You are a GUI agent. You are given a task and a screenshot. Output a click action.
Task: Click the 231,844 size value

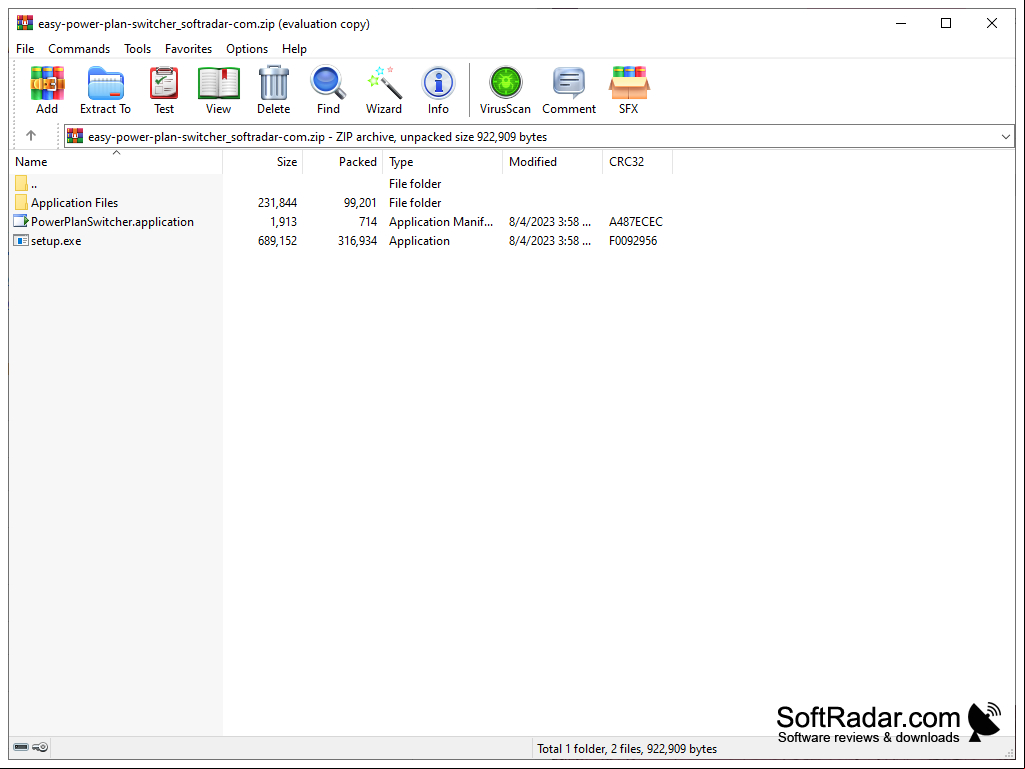[x=277, y=203]
